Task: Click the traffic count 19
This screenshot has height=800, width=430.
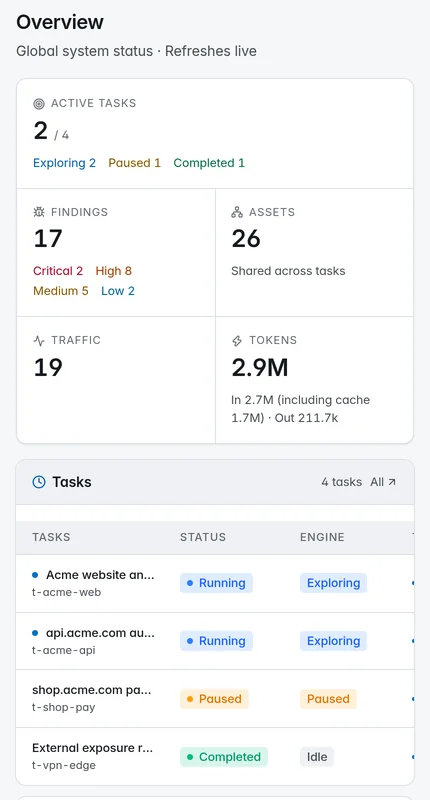Action: (48, 367)
